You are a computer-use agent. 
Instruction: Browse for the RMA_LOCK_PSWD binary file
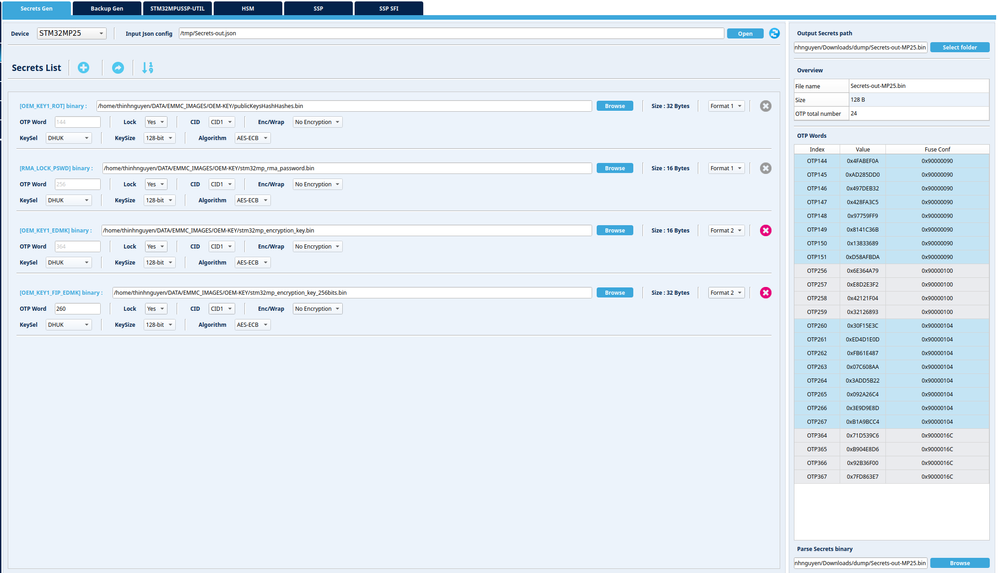(614, 169)
